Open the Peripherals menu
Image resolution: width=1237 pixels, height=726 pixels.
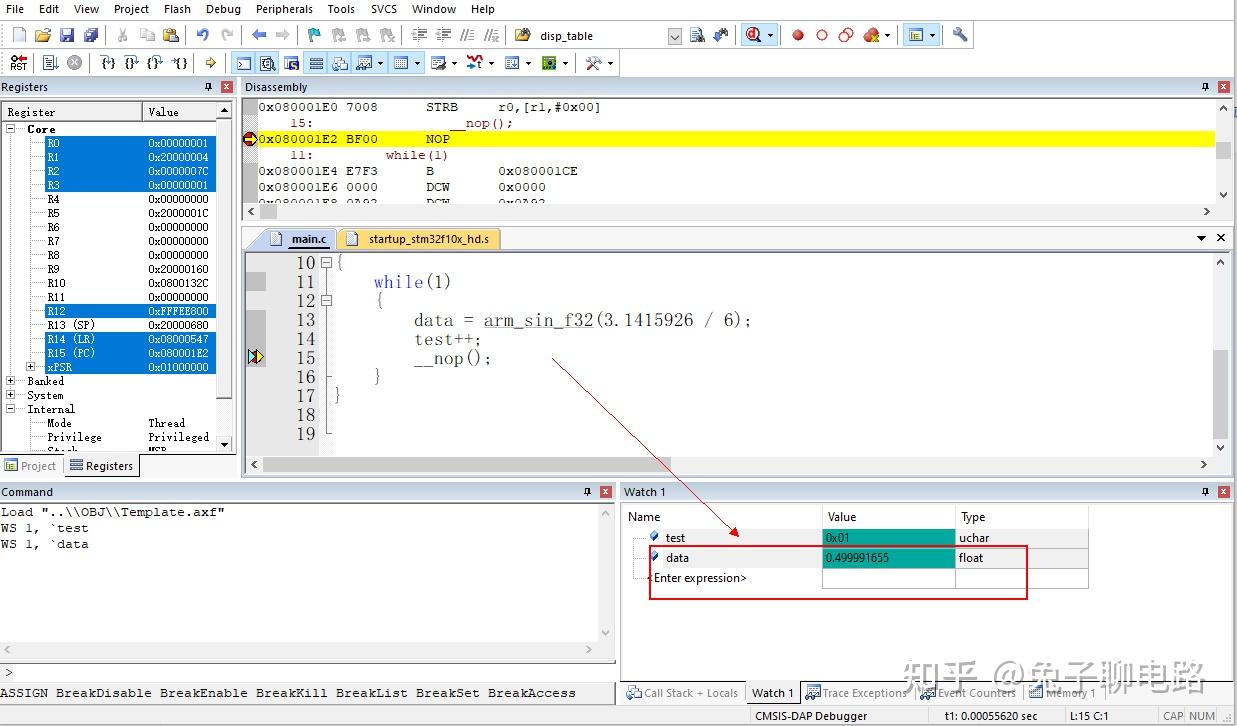284,9
